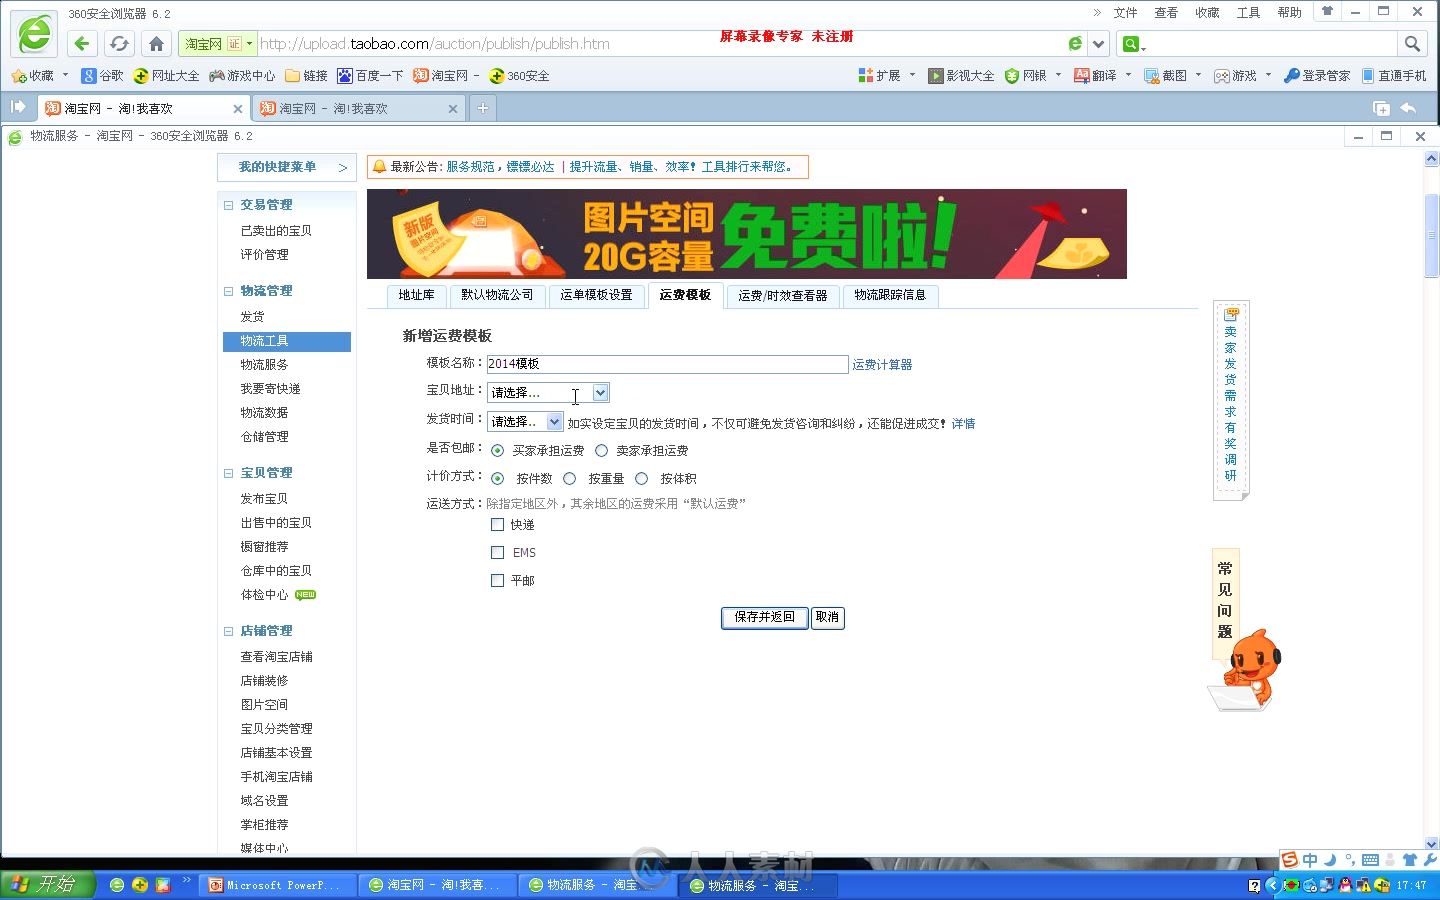The image size is (1440, 900).
Task: Open 360安全 bookmark
Action: point(519,76)
